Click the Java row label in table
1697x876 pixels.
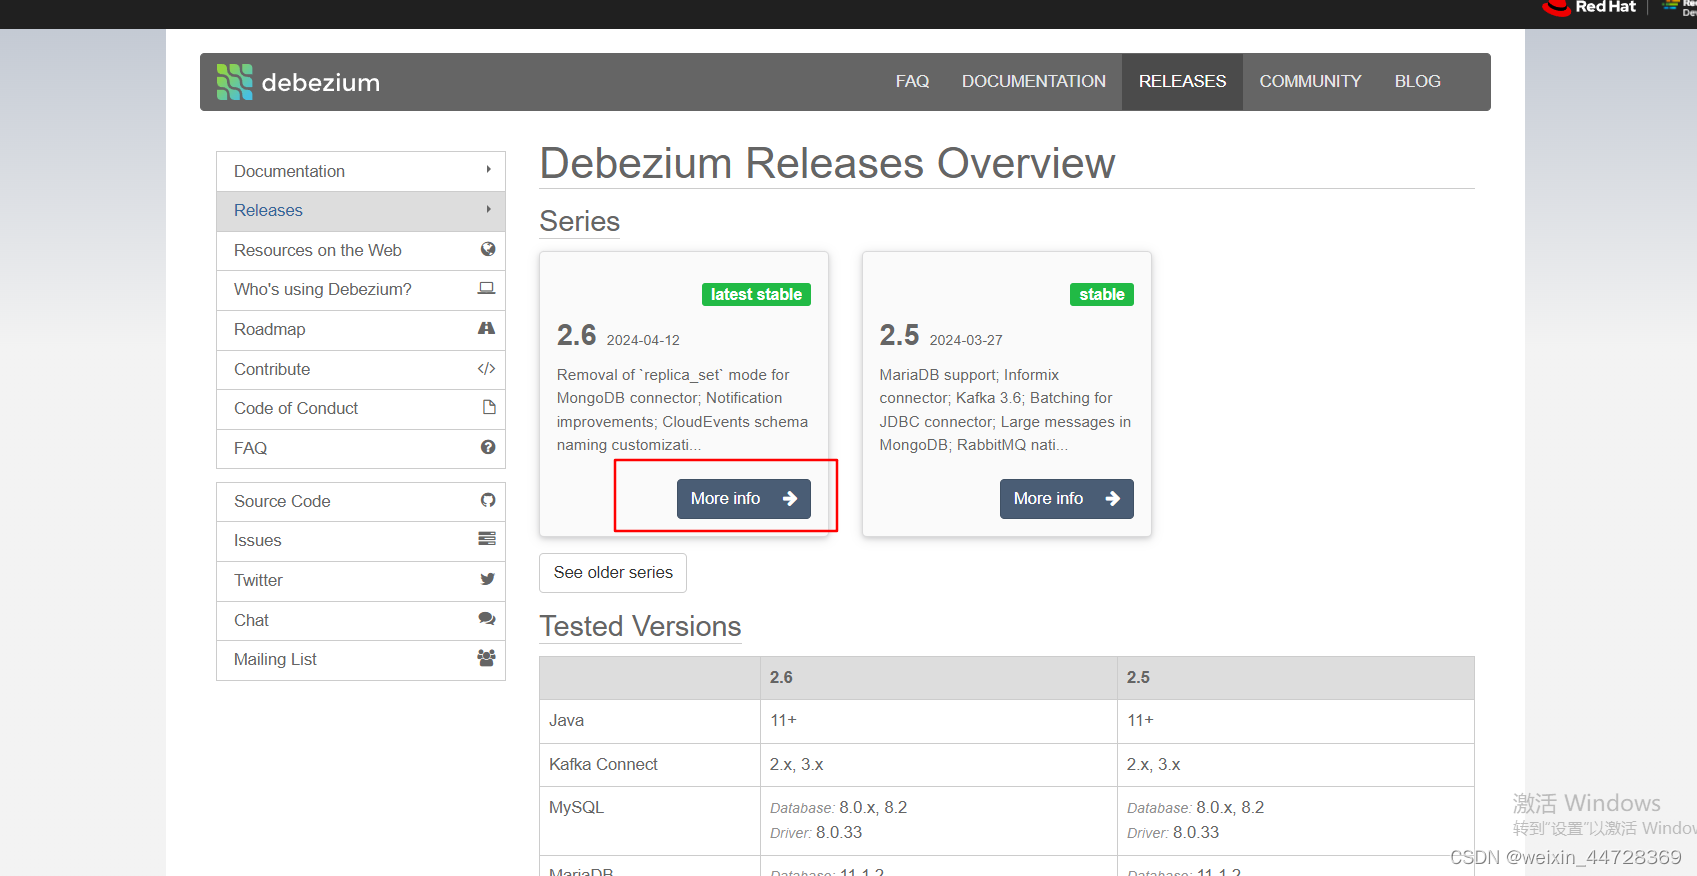coord(566,720)
